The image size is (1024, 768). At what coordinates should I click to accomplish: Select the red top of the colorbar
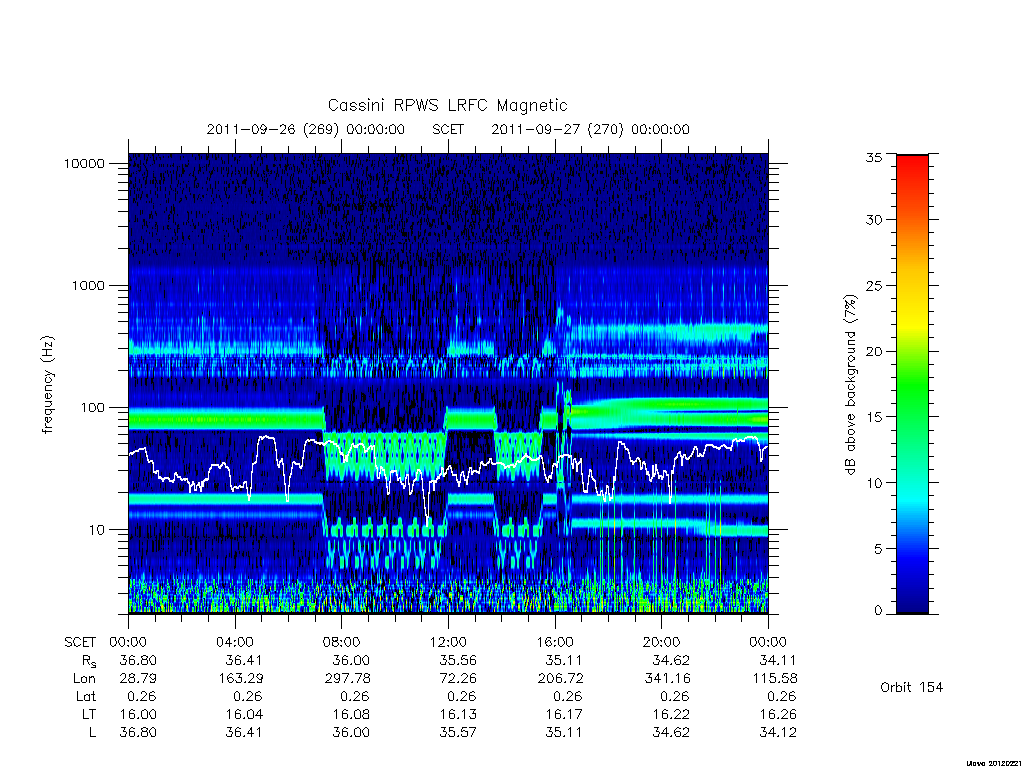point(912,168)
